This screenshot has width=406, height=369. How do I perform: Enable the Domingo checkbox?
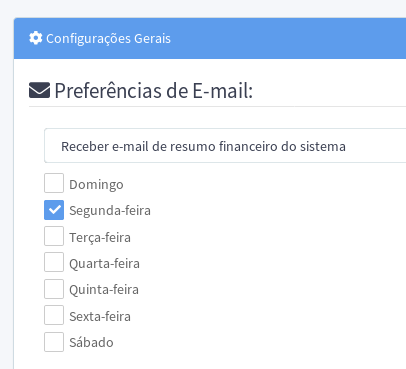54,183
